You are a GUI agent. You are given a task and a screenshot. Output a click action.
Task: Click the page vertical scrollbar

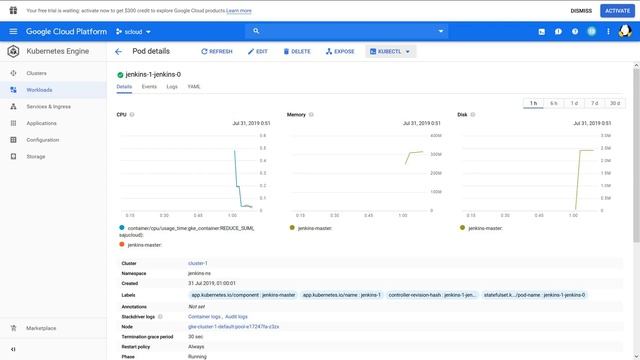[636, 155]
